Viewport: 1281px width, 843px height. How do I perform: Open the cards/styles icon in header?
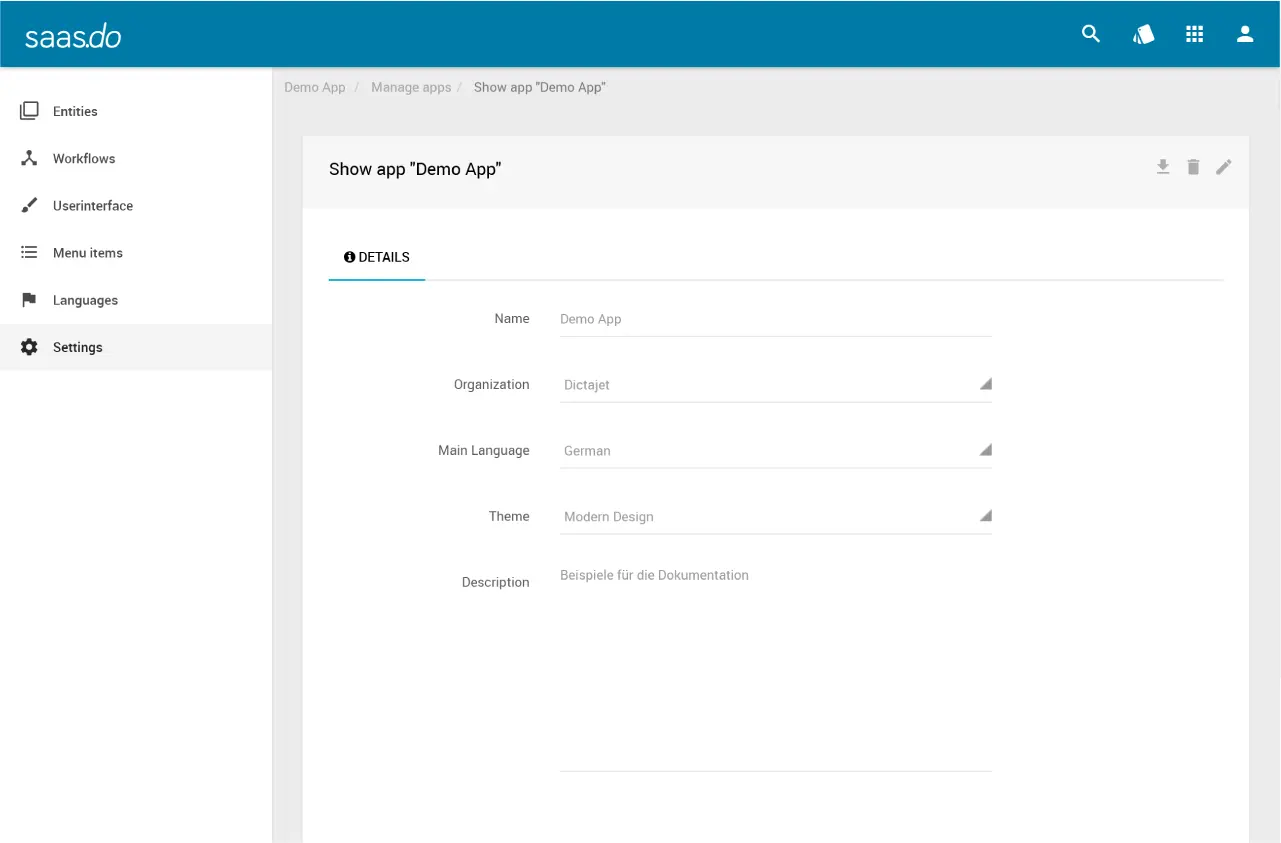point(1143,34)
